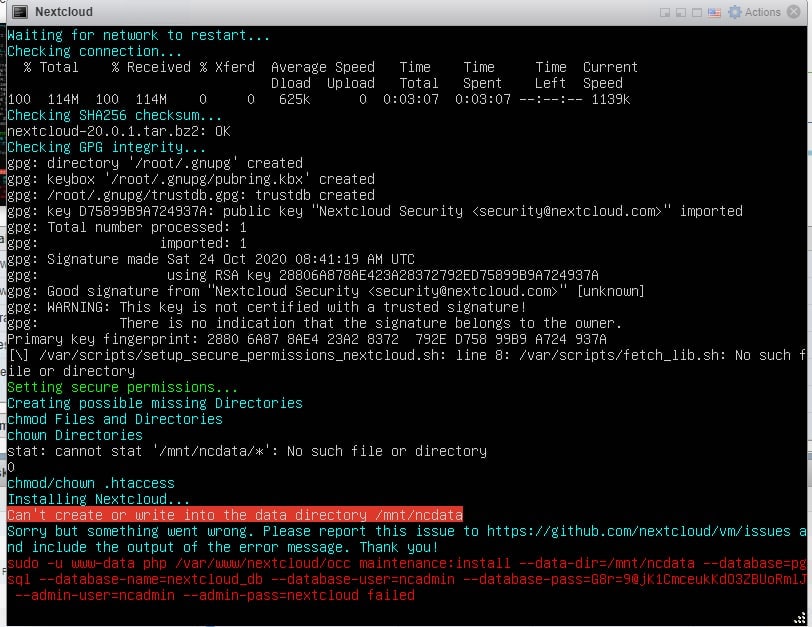Click the github.com/nextcloud/vm/issues URL text
Screen dimensions: 812x627
(x=639, y=531)
